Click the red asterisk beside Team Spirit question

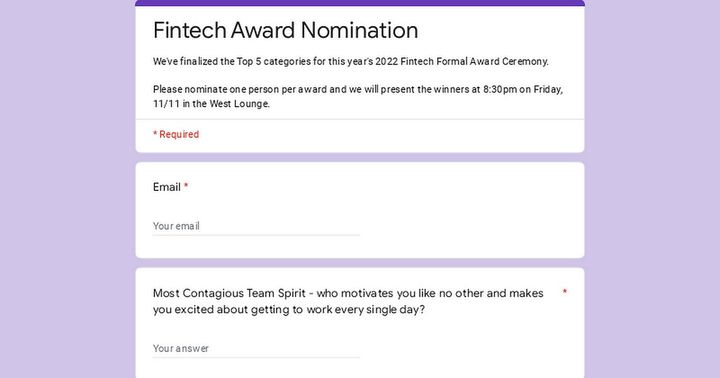pyautogui.click(x=565, y=292)
